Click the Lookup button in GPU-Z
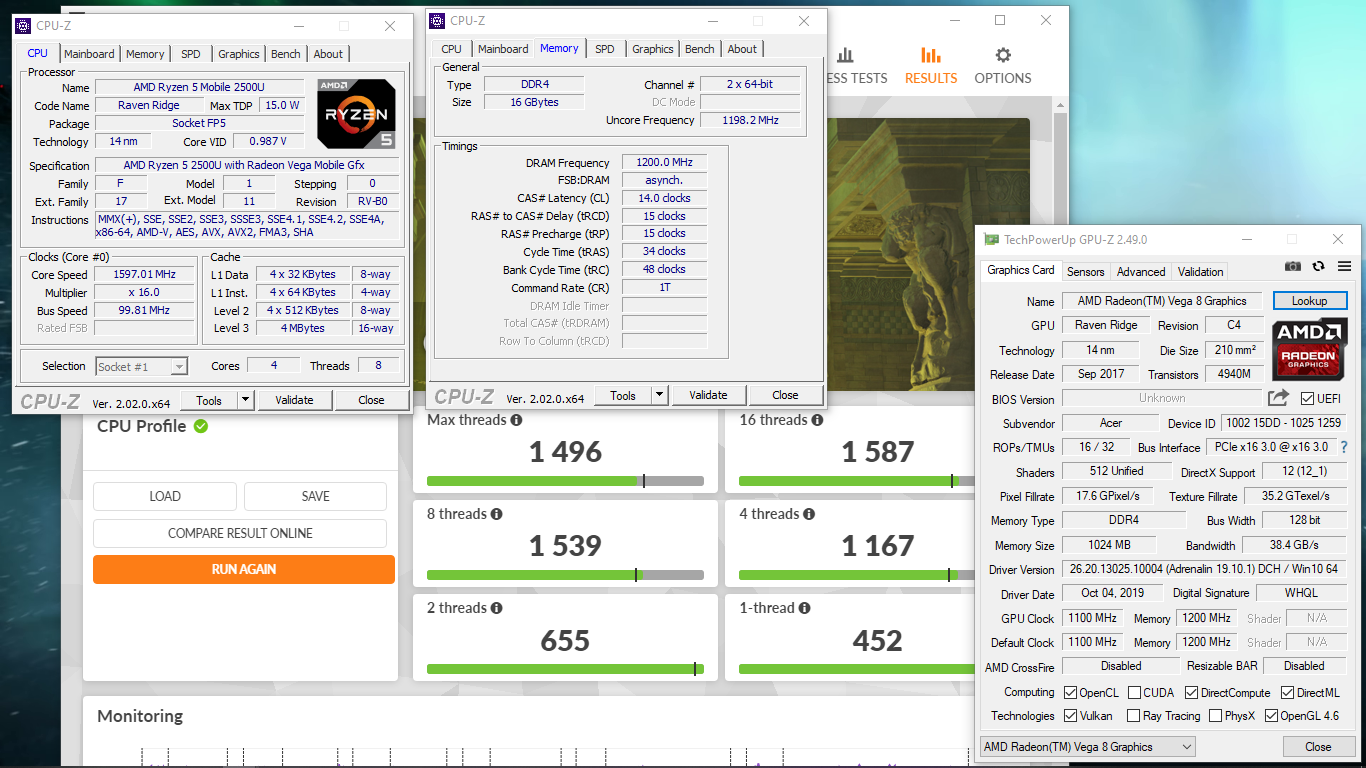The width and height of the screenshot is (1366, 768). pos(1309,301)
